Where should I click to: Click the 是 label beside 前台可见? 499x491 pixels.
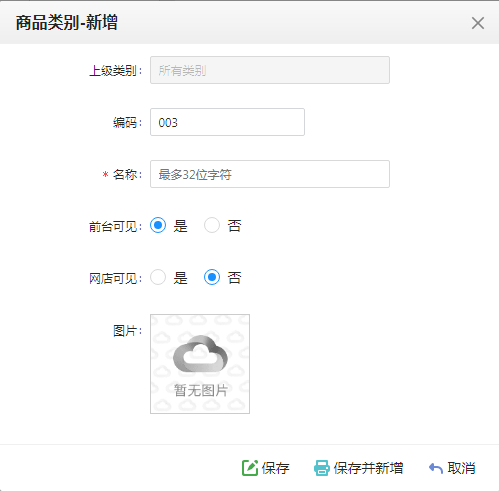tap(180, 226)
